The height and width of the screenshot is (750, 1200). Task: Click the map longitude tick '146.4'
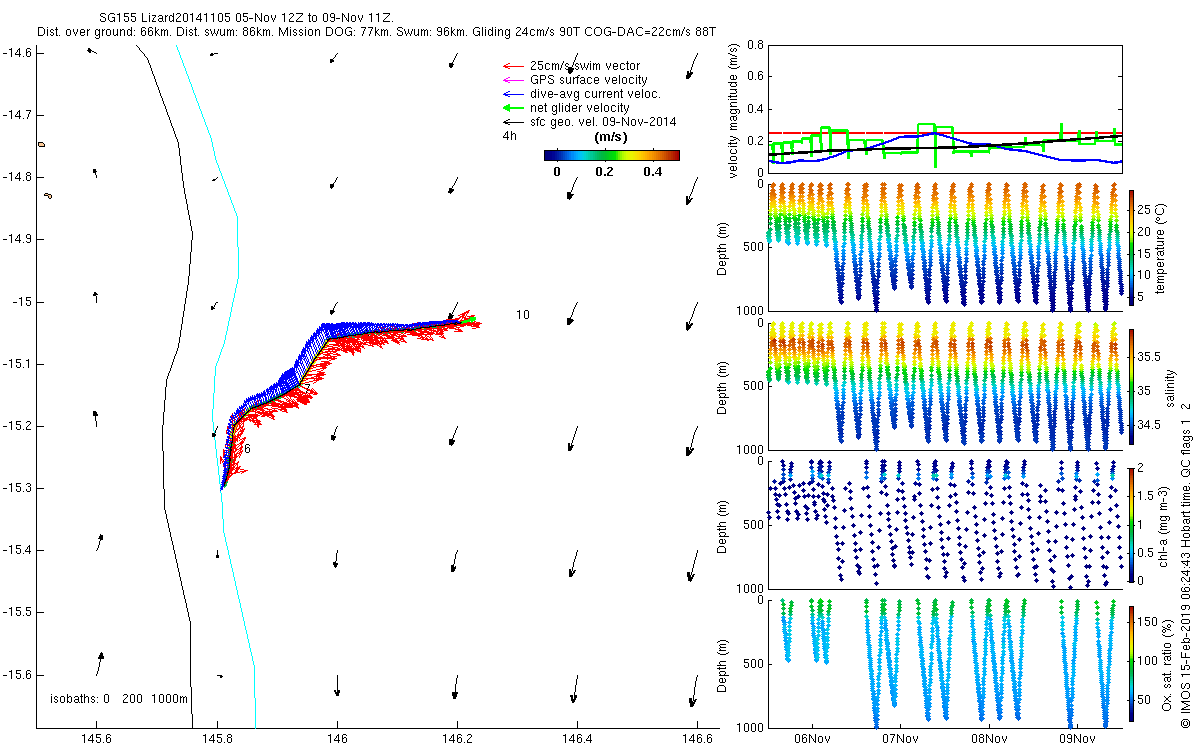point(577,739)
